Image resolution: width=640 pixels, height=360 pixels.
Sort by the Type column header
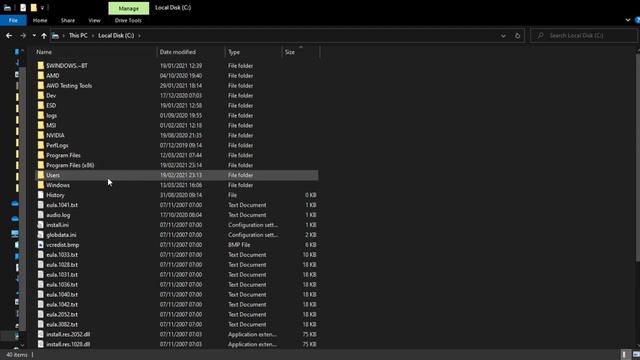(x=234, y=52)
